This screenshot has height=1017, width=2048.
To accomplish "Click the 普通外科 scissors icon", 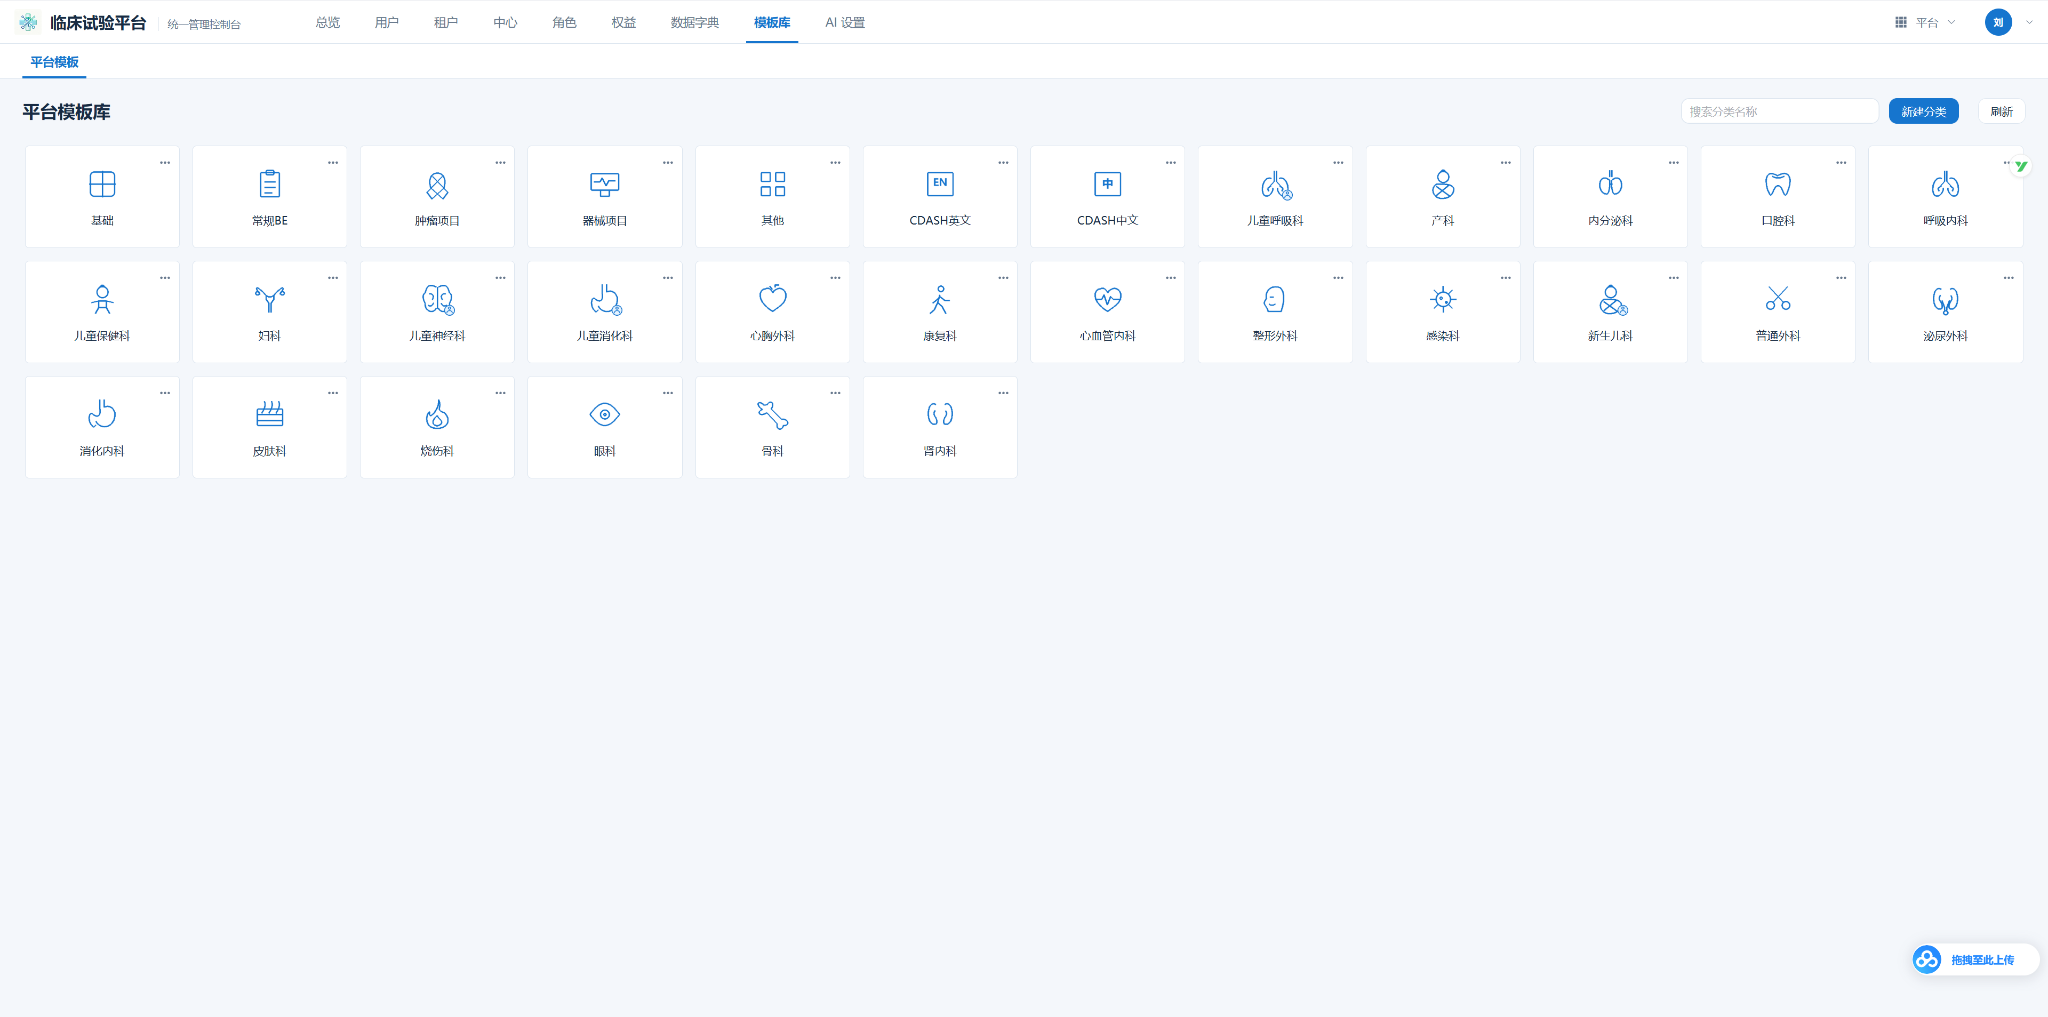I will 1778,298.
